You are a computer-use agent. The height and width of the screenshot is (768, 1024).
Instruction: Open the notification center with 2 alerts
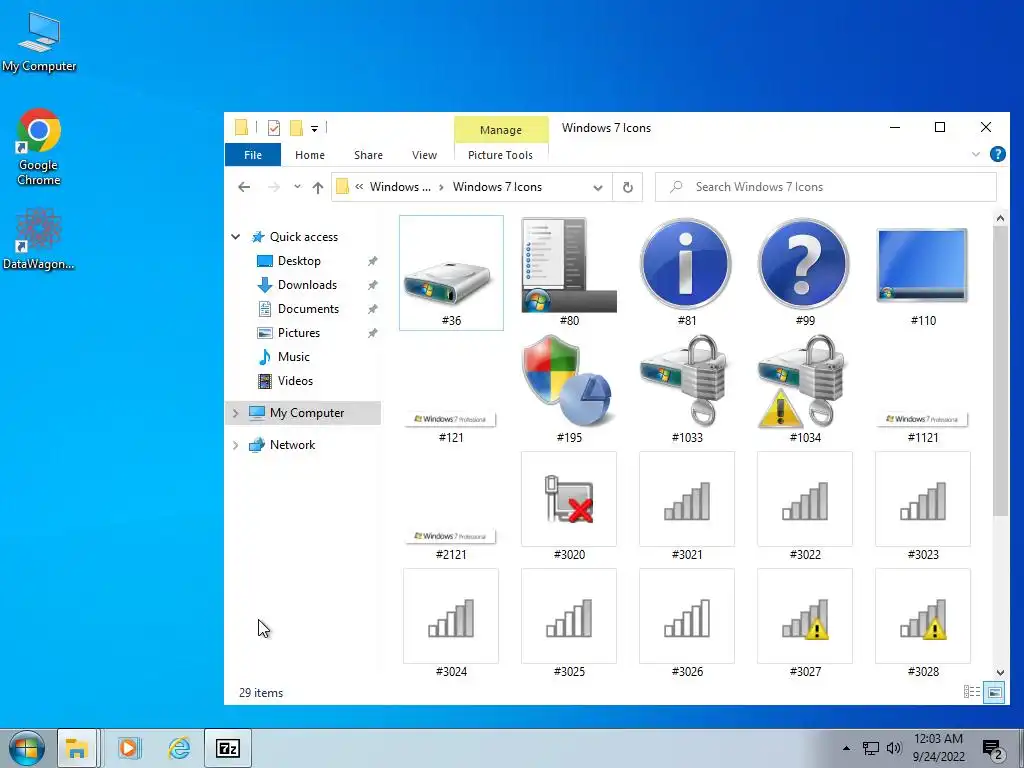(x=993, y=749)
